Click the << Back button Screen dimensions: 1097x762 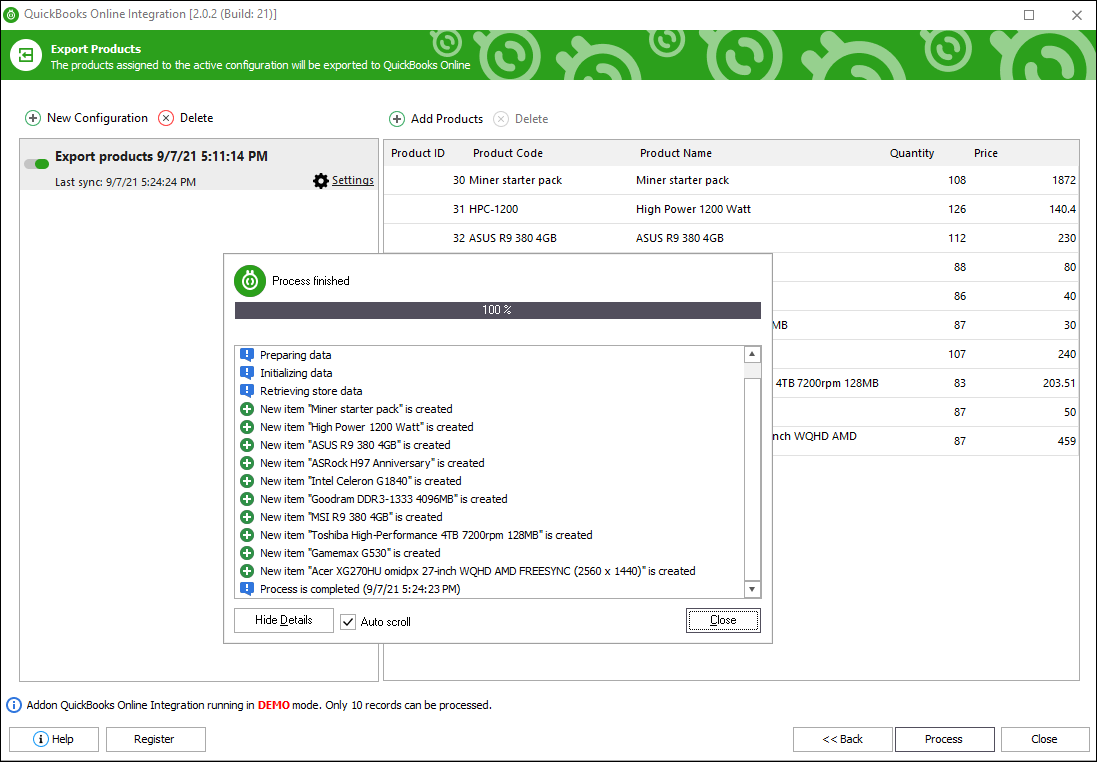[842, 739]
